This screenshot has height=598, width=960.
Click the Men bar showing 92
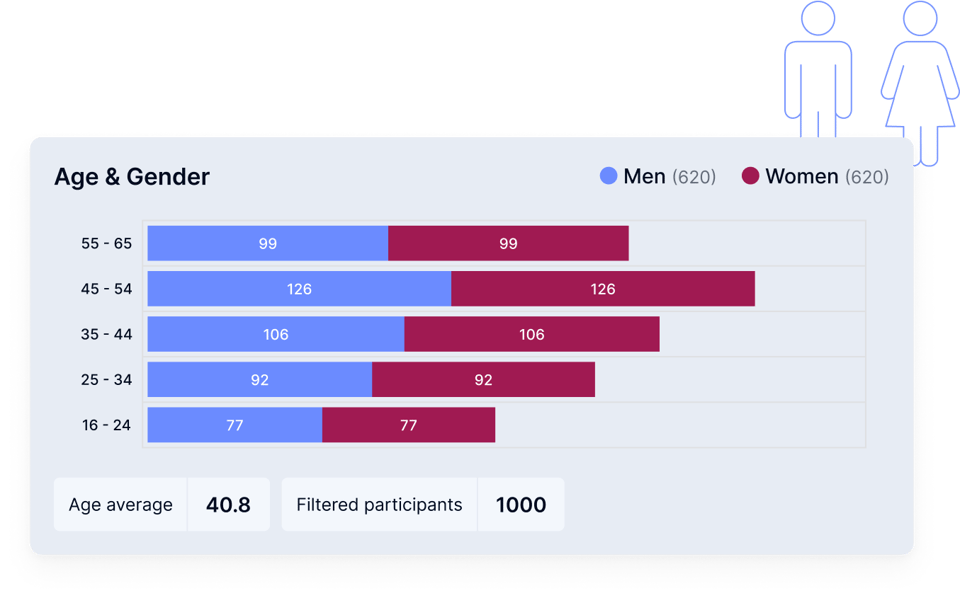click(260, 380)
